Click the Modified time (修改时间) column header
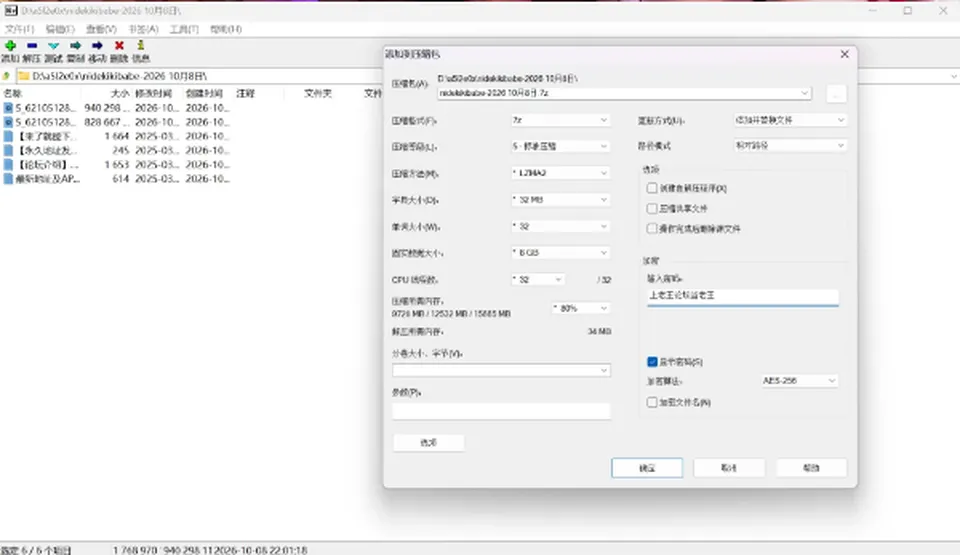Viewport: 960px width, 555px height. coord(153,93)
